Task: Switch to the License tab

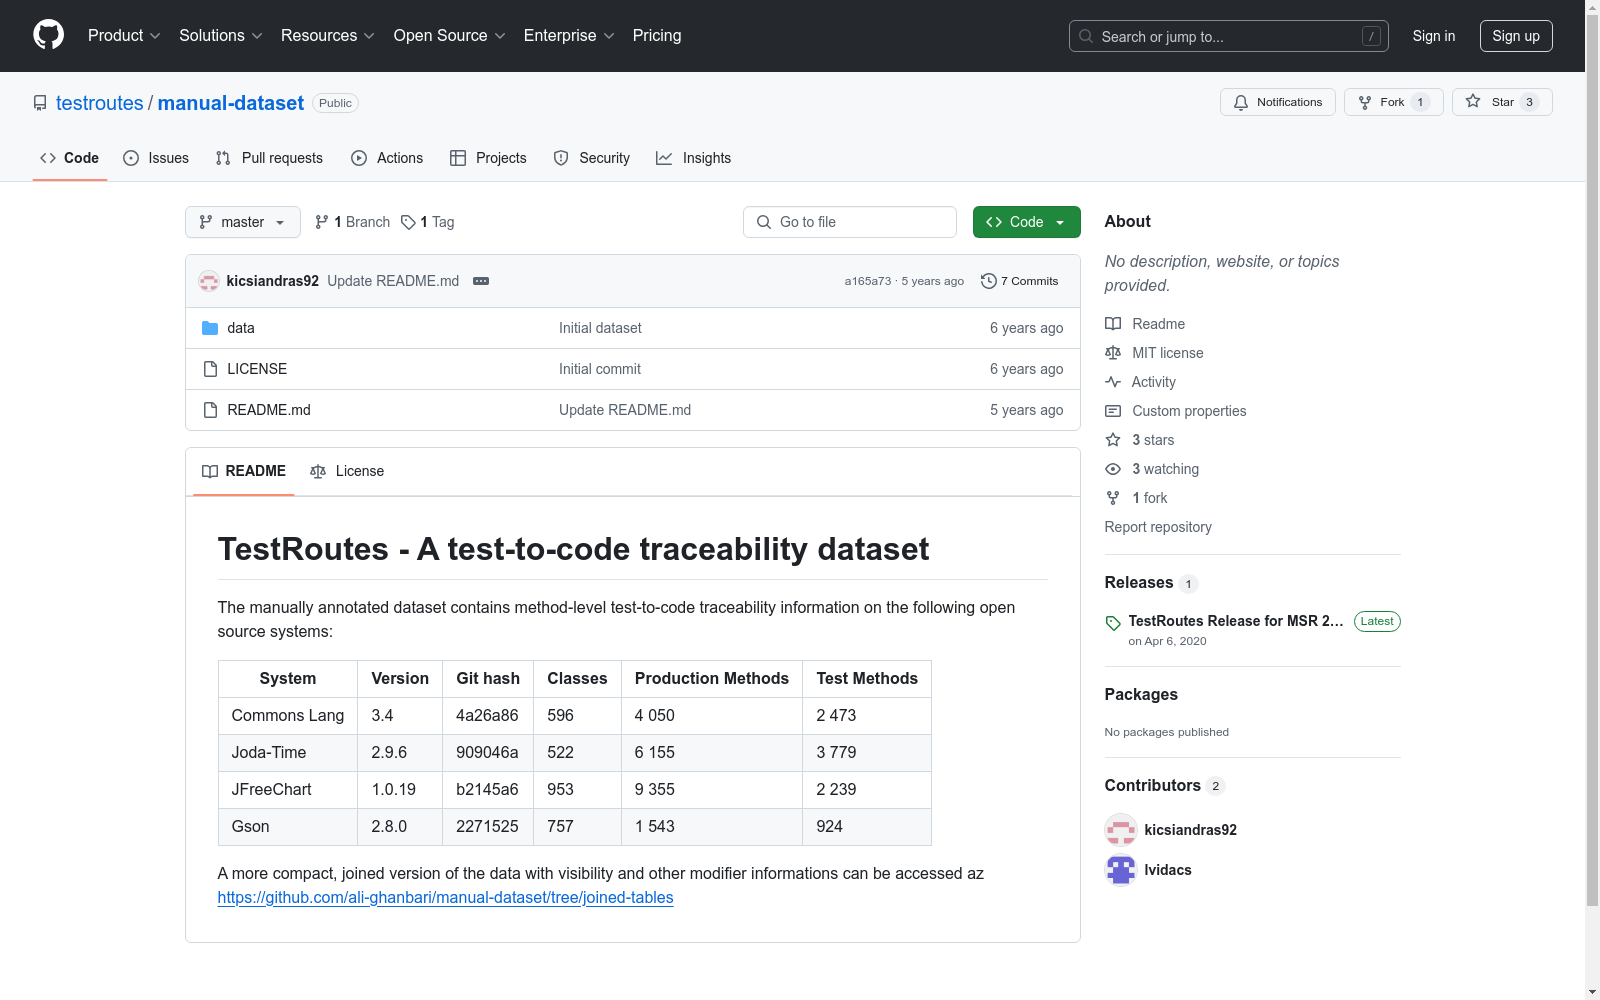Action: pyautogui.click(x=347, y=471)
